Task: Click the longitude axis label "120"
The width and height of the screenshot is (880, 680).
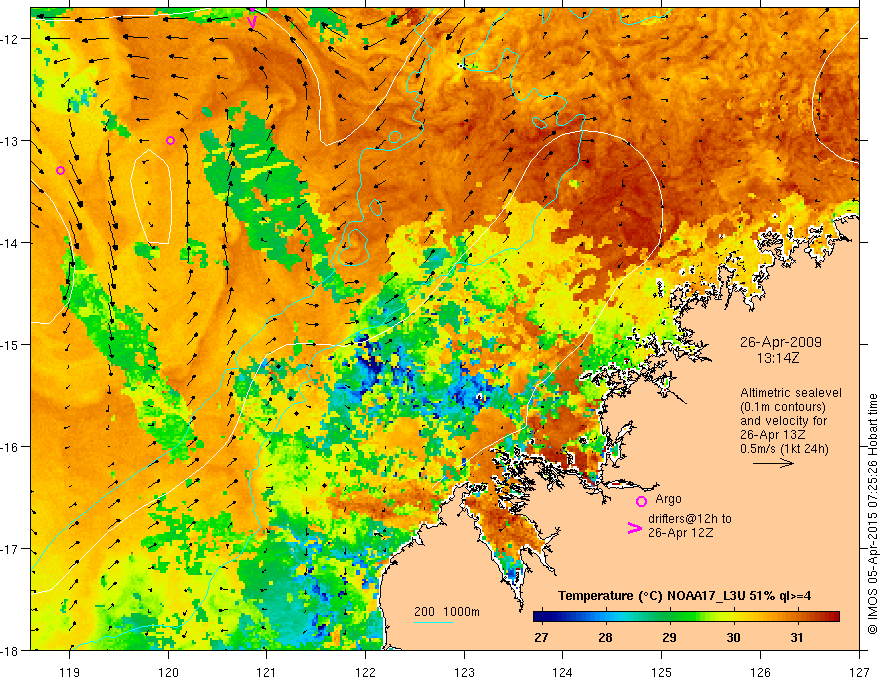Action: tap(168, 672)
